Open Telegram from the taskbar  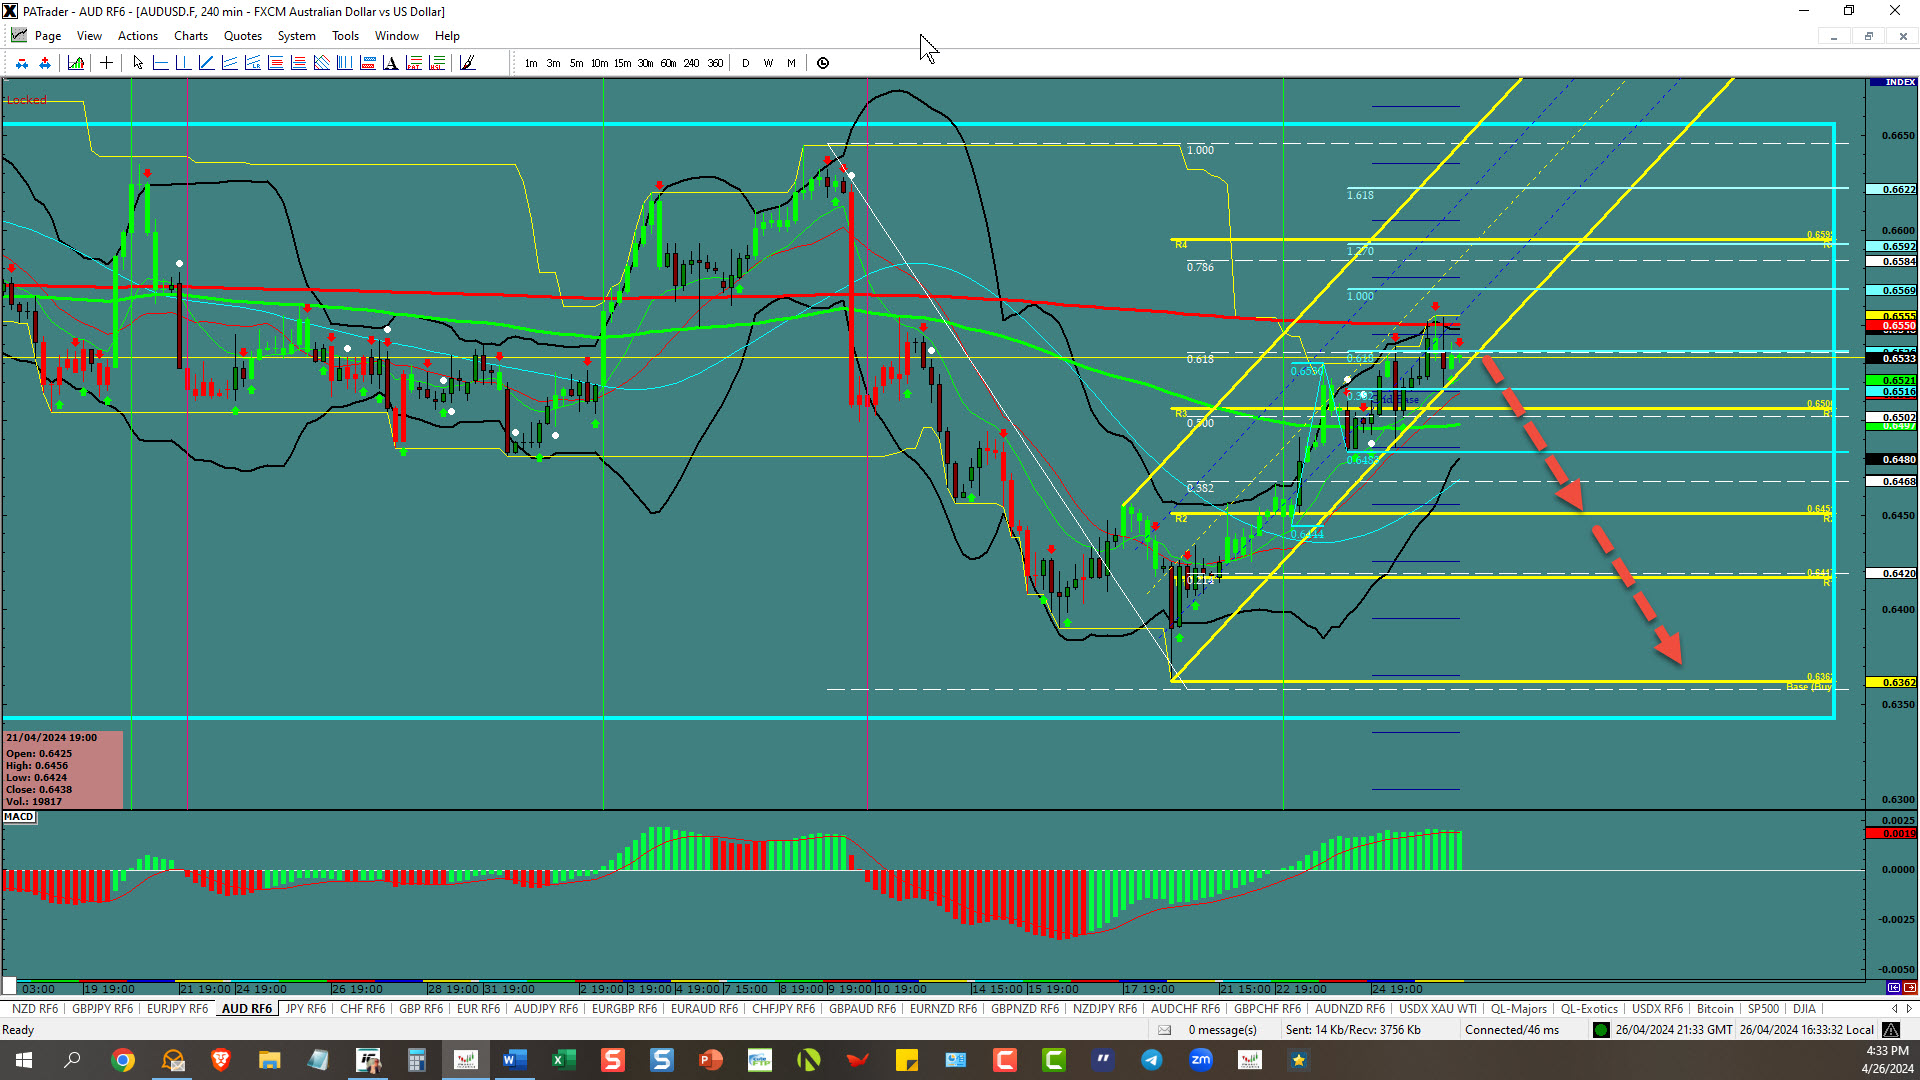1152,1060
